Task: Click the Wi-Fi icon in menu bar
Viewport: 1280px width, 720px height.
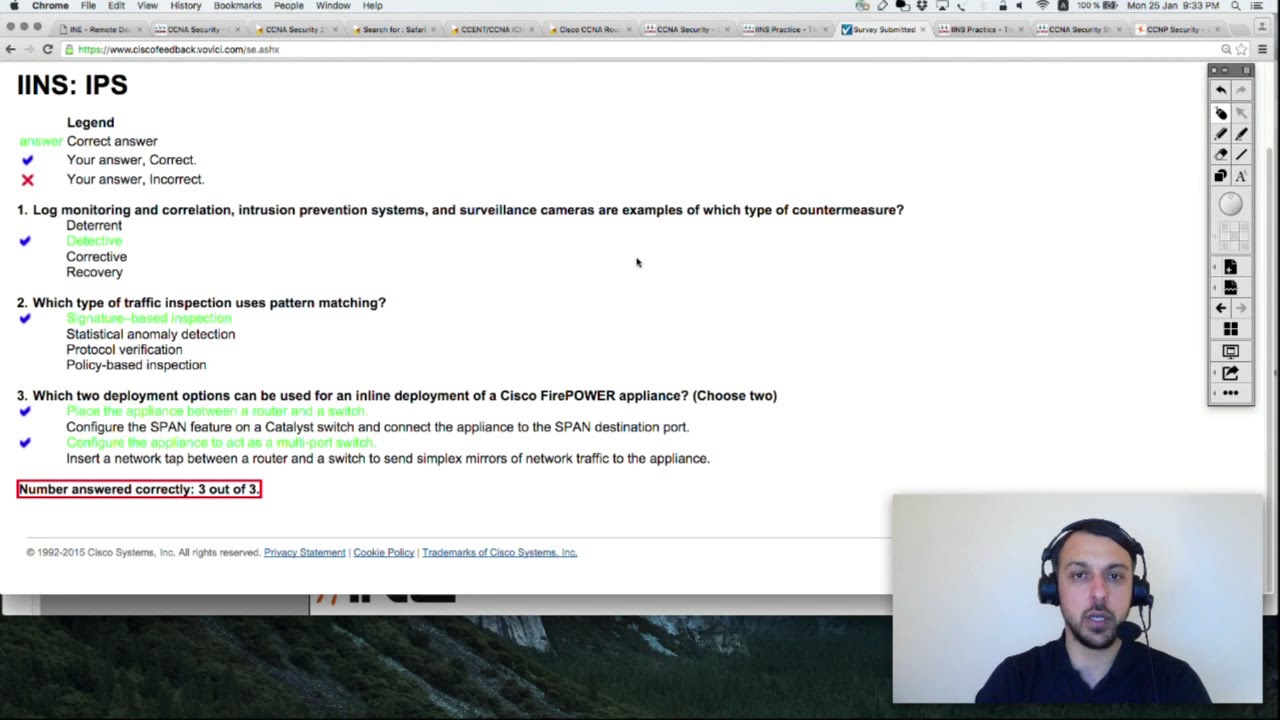Action: coord(1043,6)
